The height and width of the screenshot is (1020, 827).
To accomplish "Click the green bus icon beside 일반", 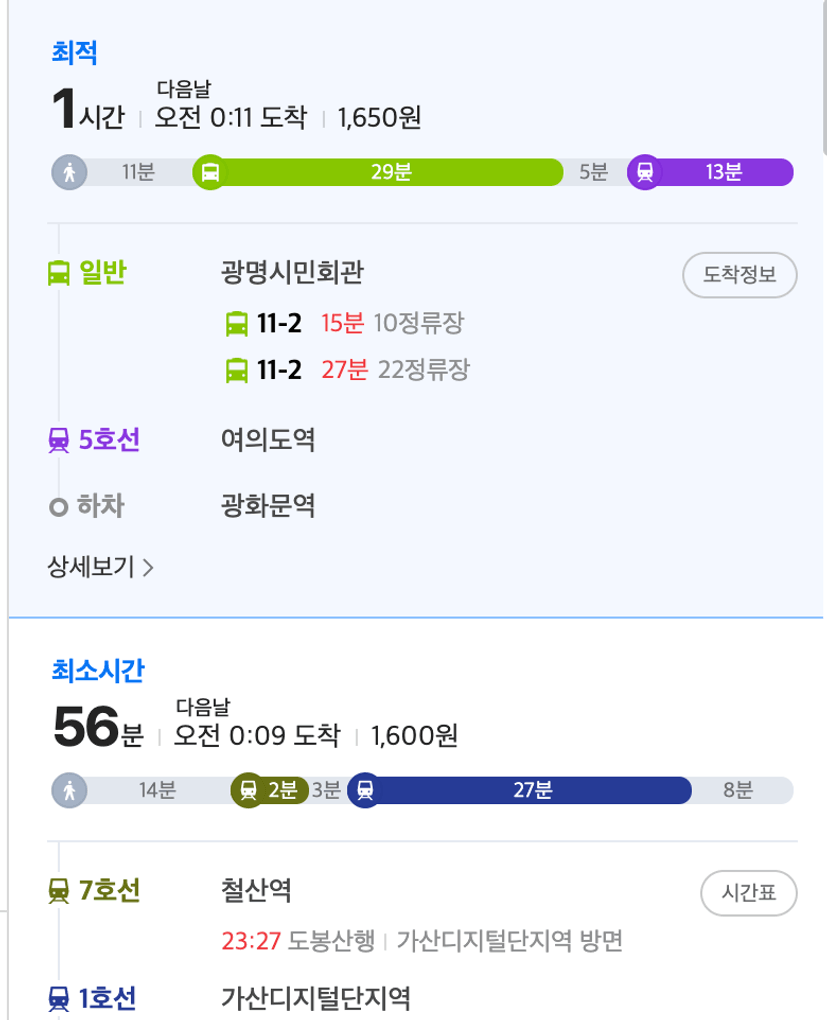I will (x=59, y=273).
